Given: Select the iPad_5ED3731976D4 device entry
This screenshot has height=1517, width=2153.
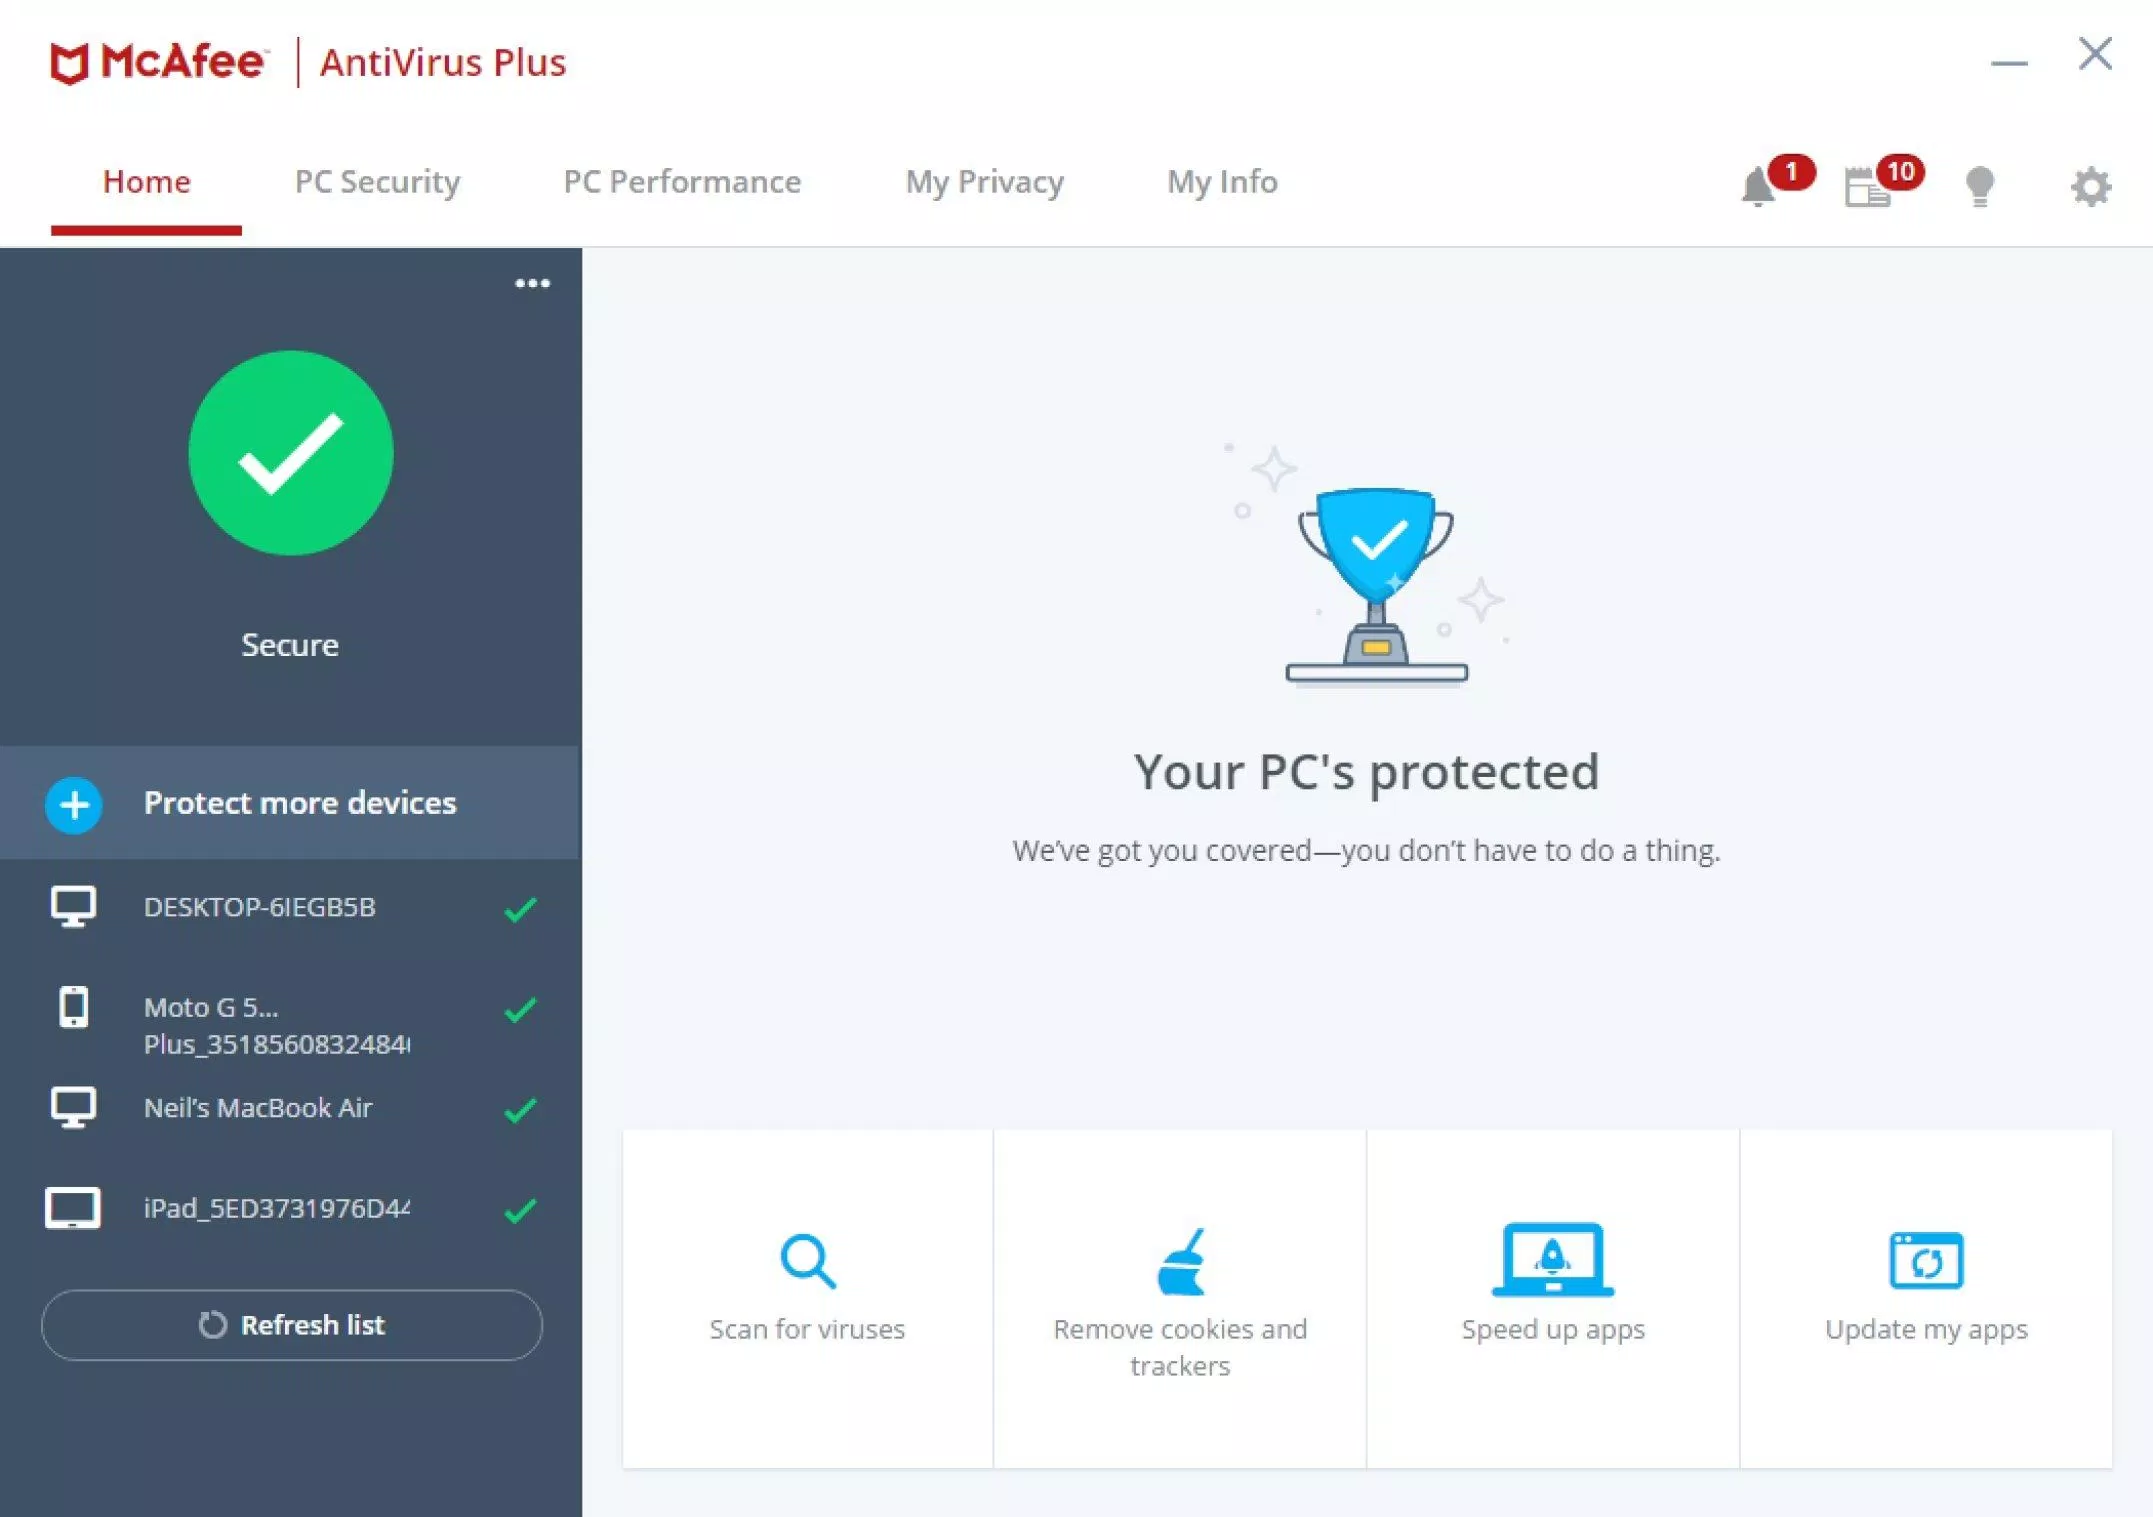Looking at the screenshot, I should (x=277, y=1207).
